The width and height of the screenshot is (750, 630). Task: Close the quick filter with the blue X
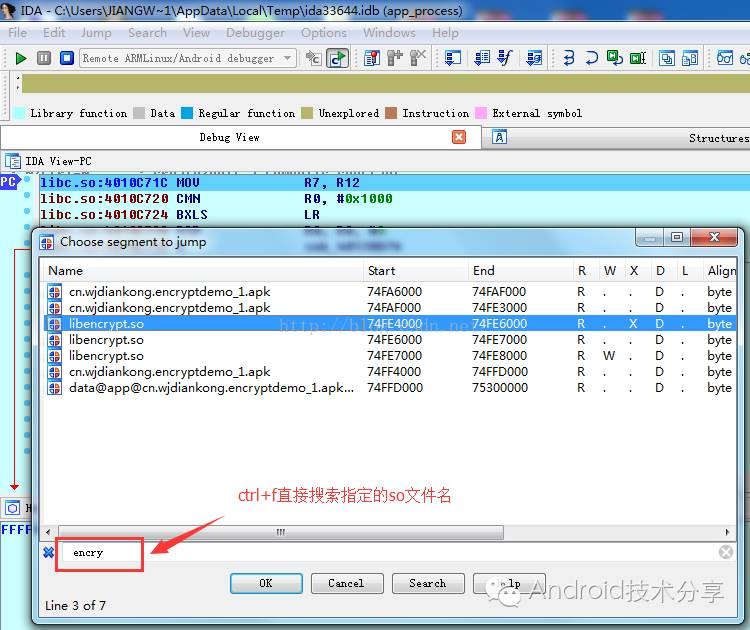[48, 553]
